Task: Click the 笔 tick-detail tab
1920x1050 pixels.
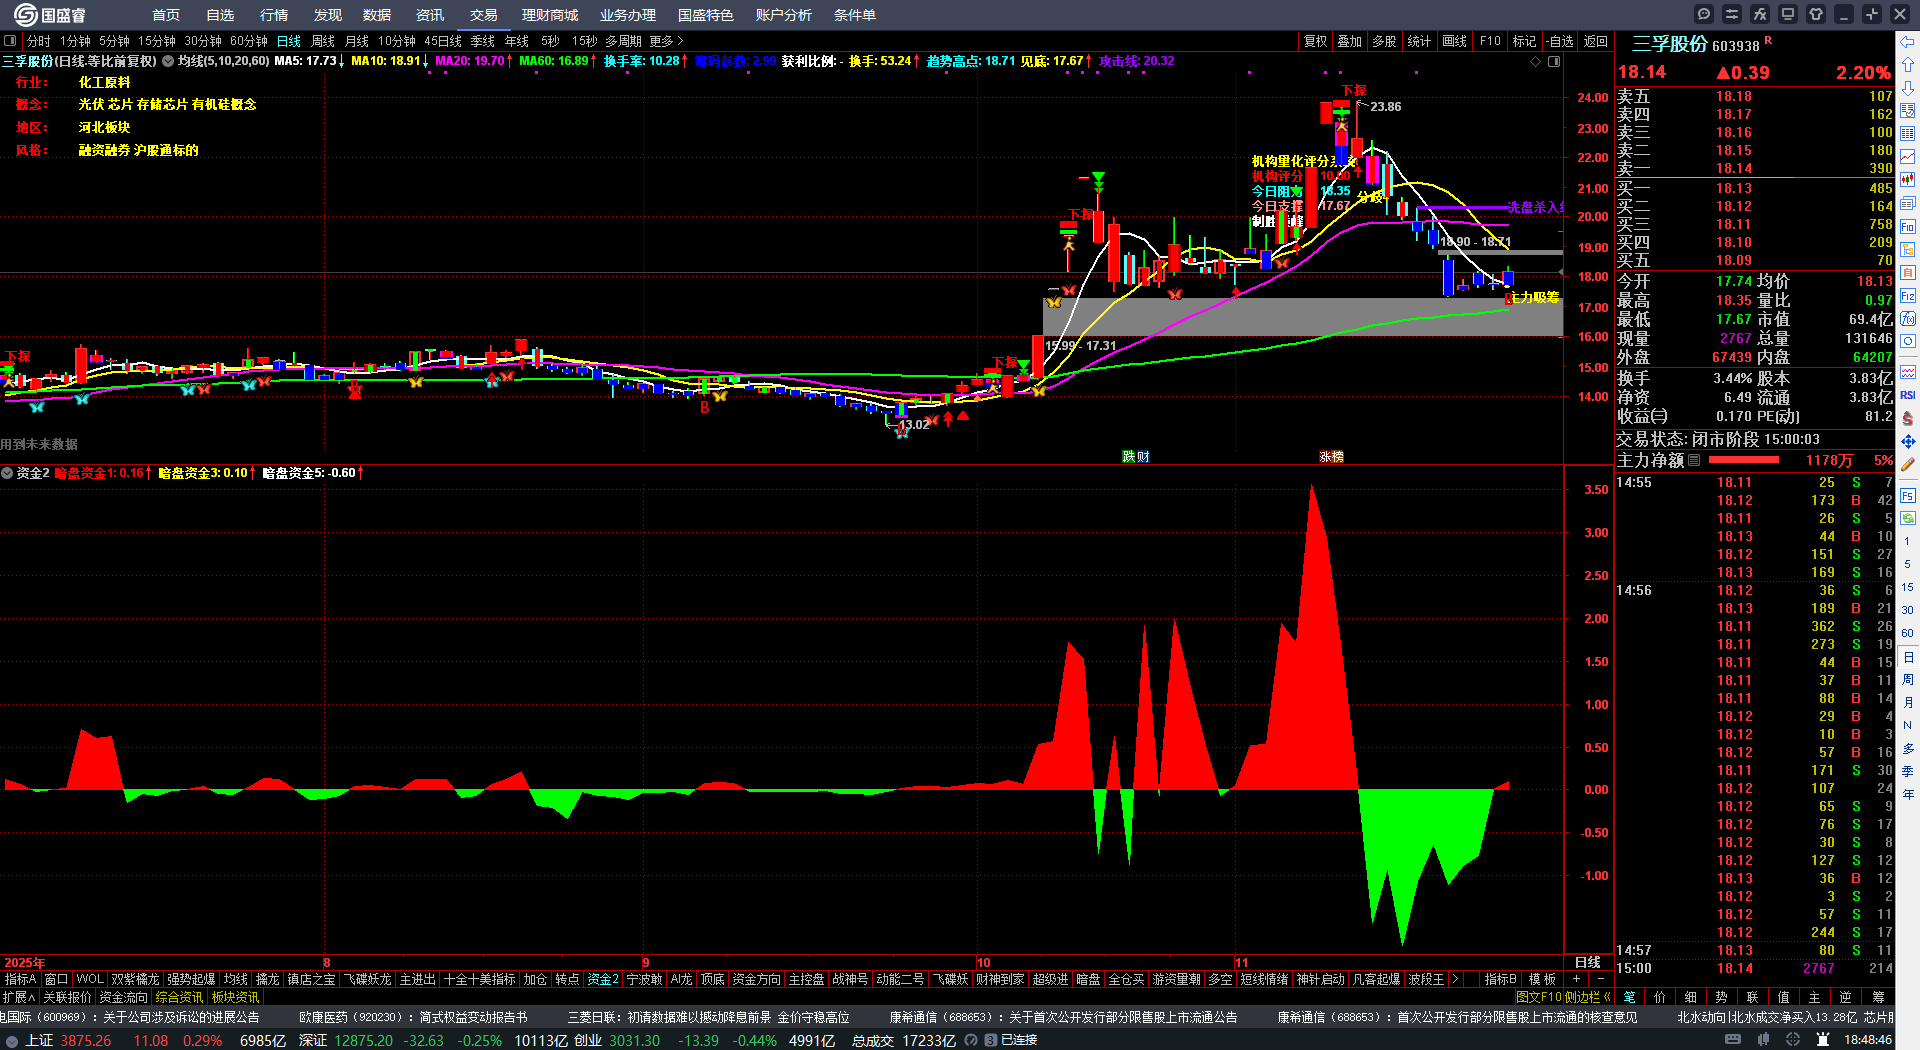Action: click(1630, 997)
